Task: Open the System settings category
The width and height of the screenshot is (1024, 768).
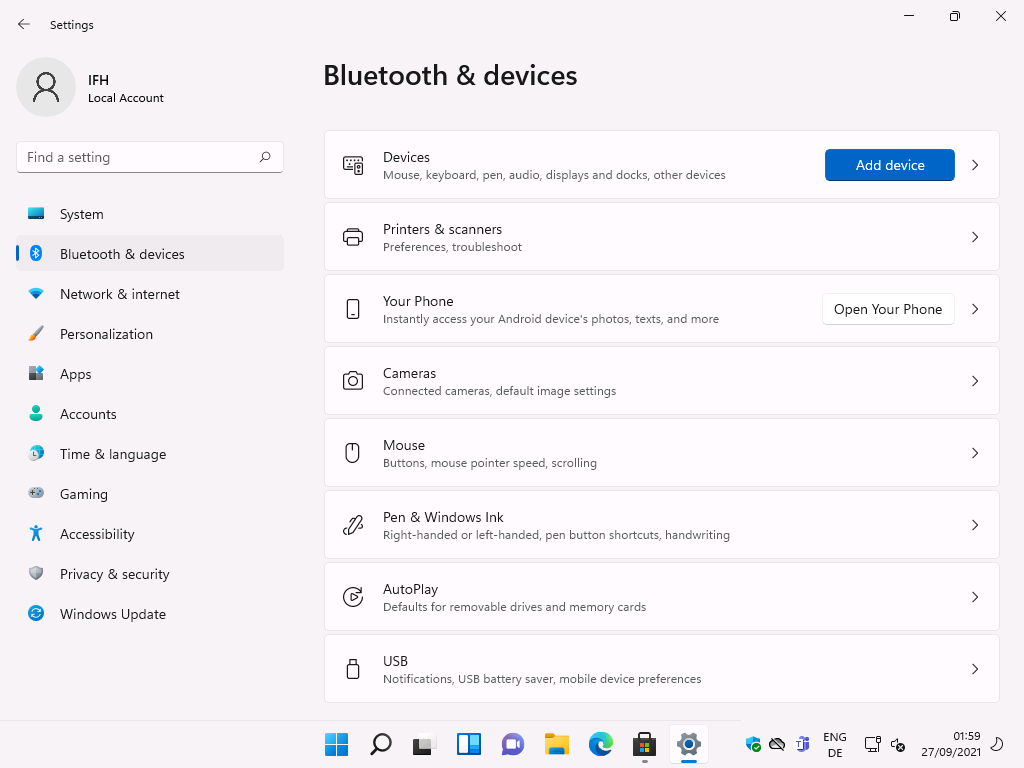Action: 82,214
